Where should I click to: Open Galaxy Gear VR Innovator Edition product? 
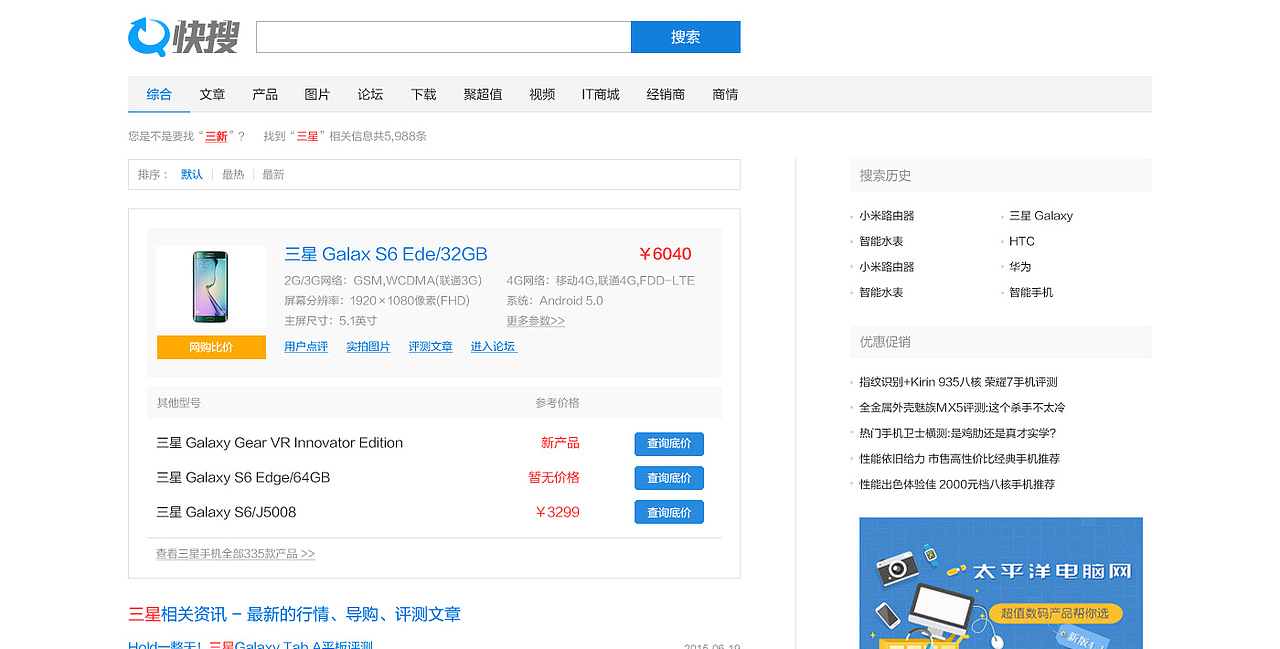click(280, 443)
